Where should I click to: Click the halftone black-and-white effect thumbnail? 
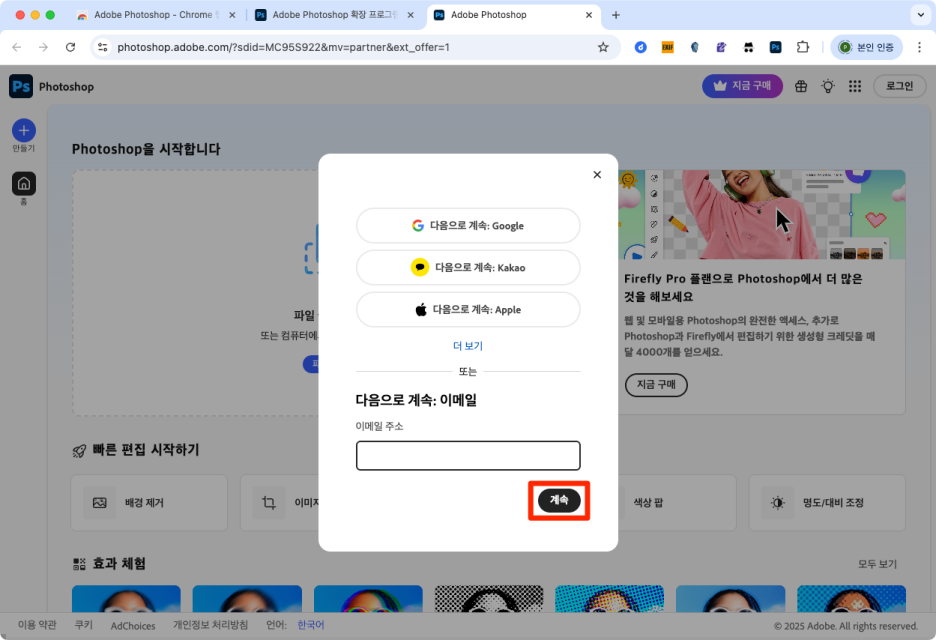pyautogui.click(x=489, y=599)
